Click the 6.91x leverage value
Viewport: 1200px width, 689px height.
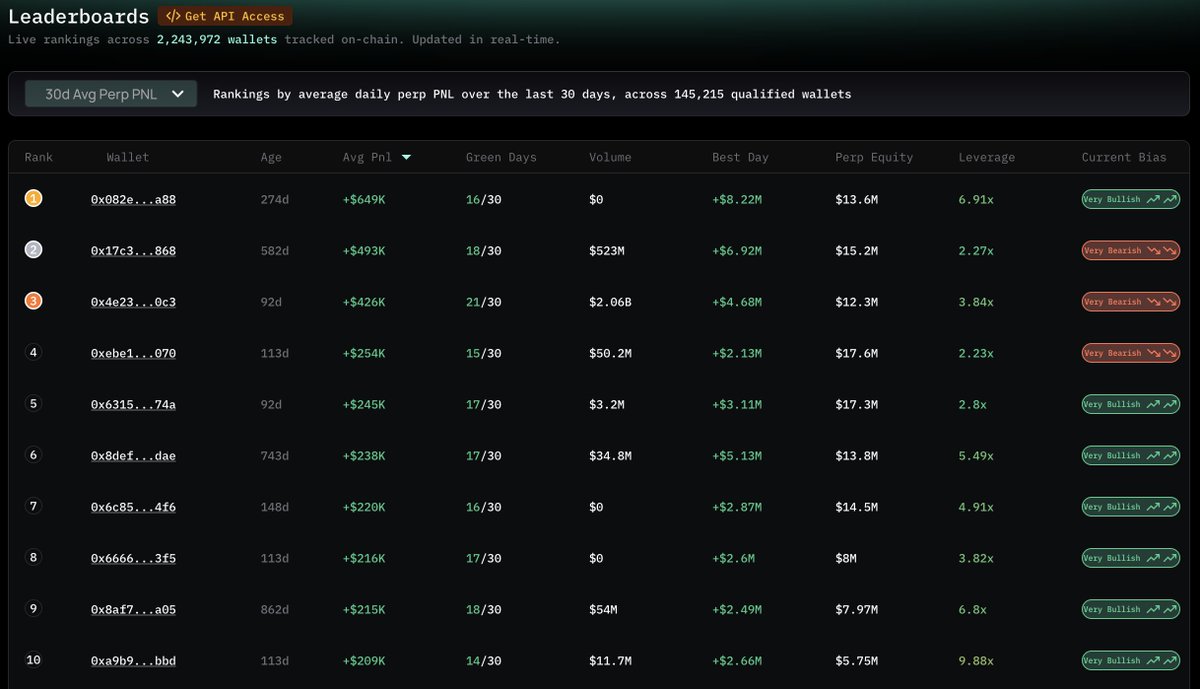pos(976,200)
